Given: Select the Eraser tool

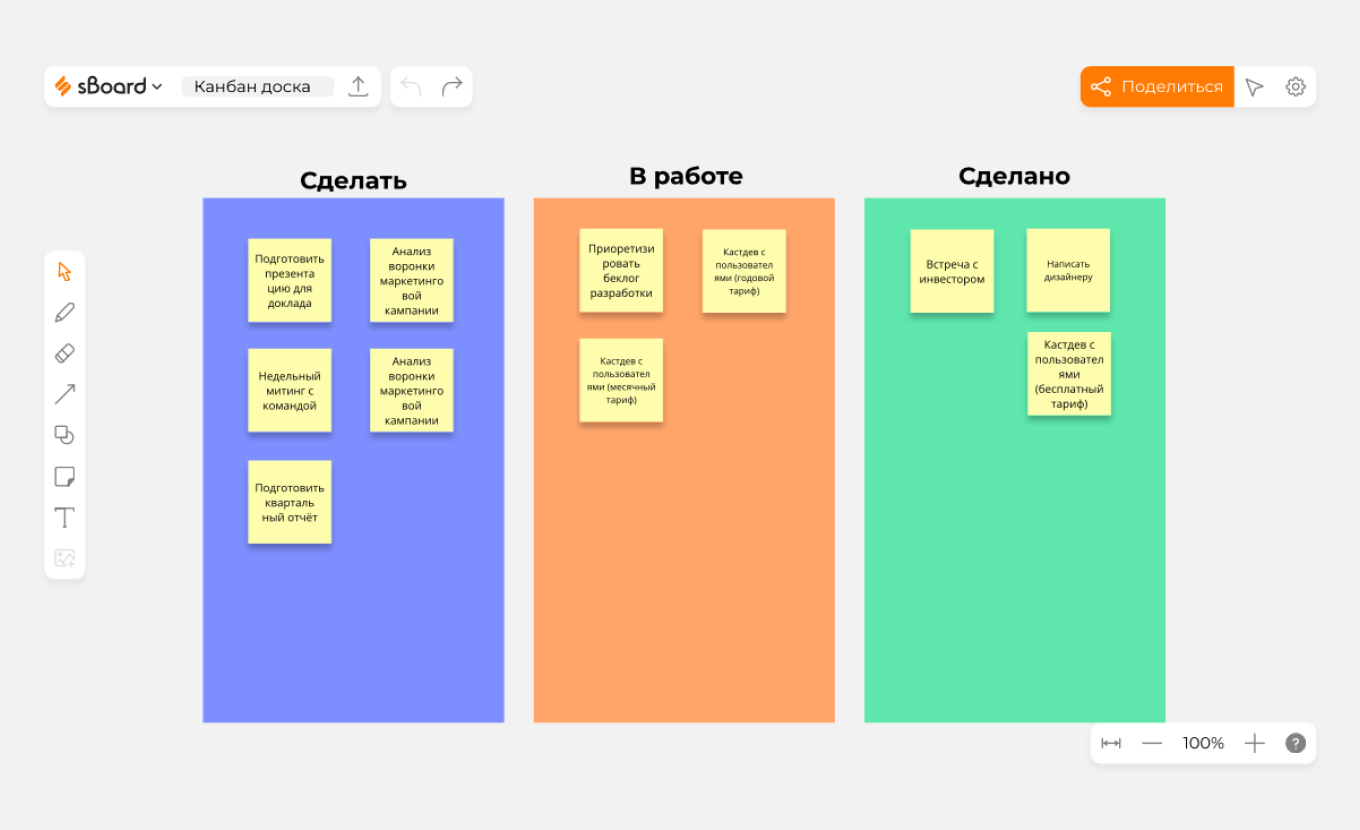Looking at the screenshot, I should click(x=64, y=353).
